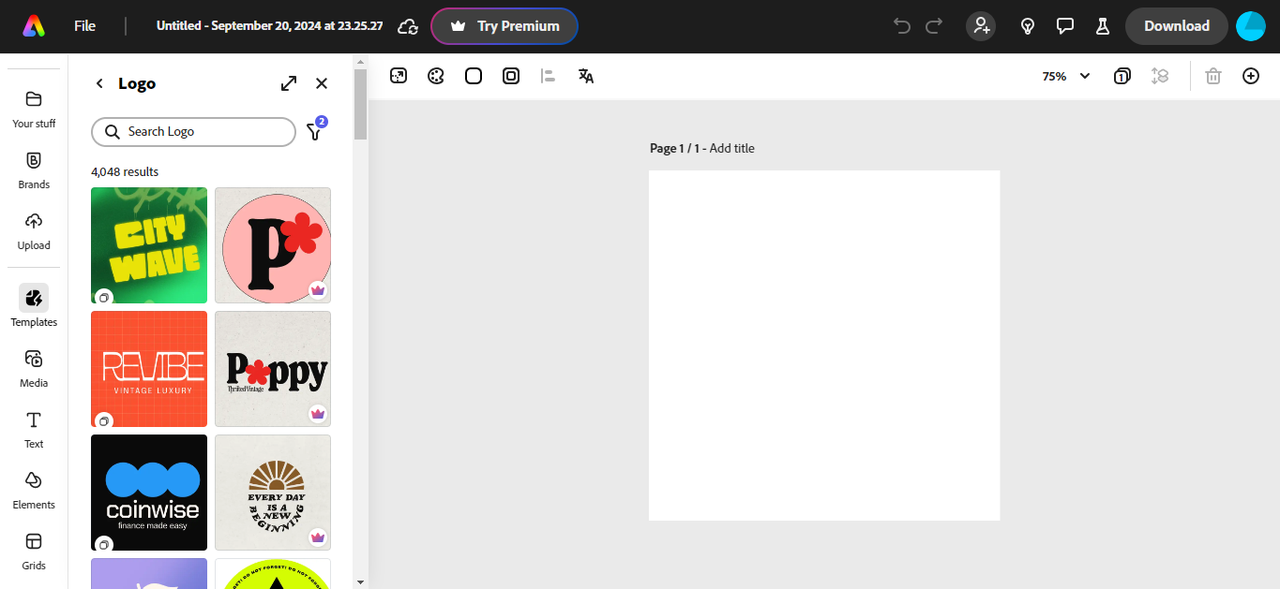Select the Revibe Vintage Luxury template
Image resolution: width=1280 pixels, height=589 pixels.
point(149,369)
